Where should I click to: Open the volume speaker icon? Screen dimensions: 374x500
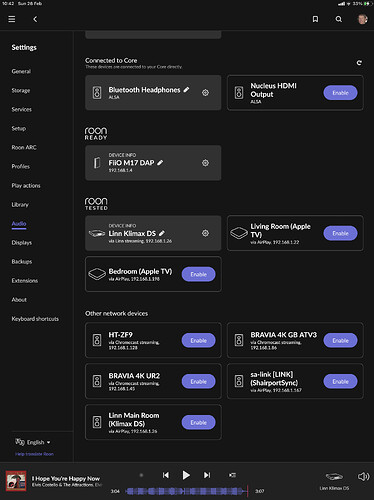coord(363,476)
